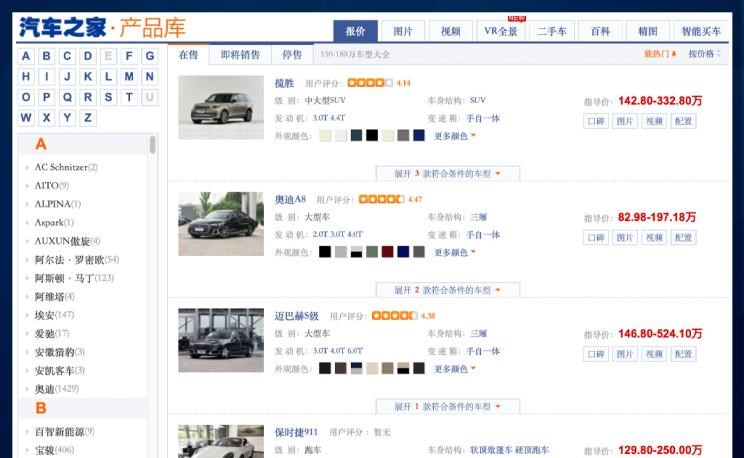This screenshot has width=744, height=458.
Task: Open the 精图 tab
Action: (648, 31)
